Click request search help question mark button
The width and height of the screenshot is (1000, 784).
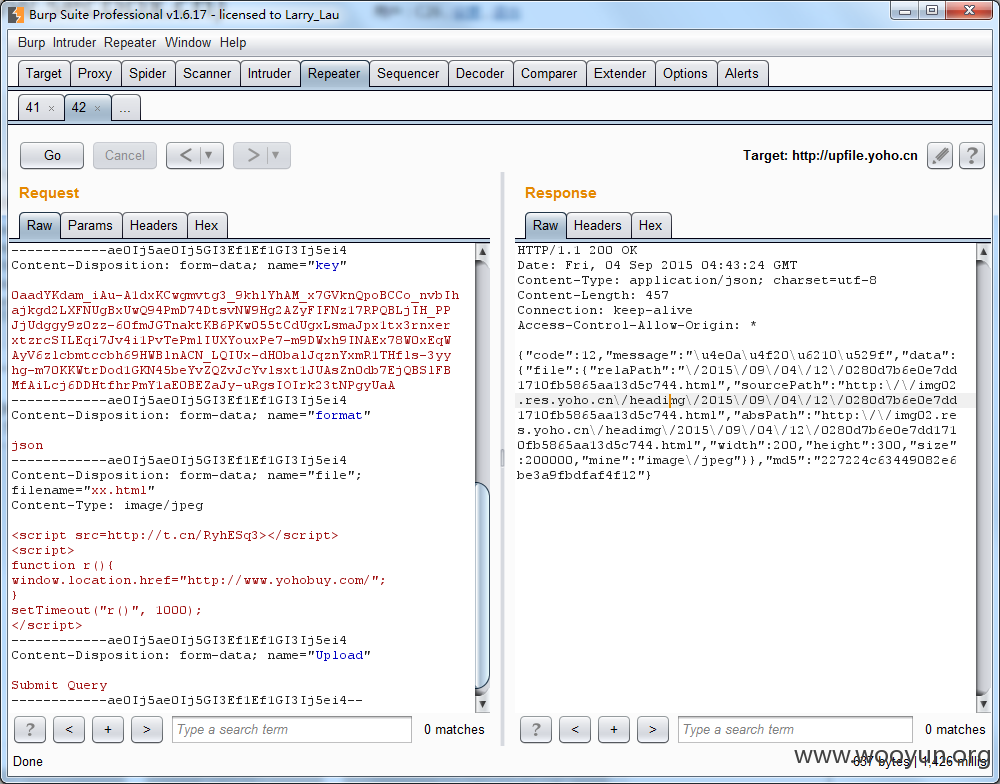click(29, 729)
